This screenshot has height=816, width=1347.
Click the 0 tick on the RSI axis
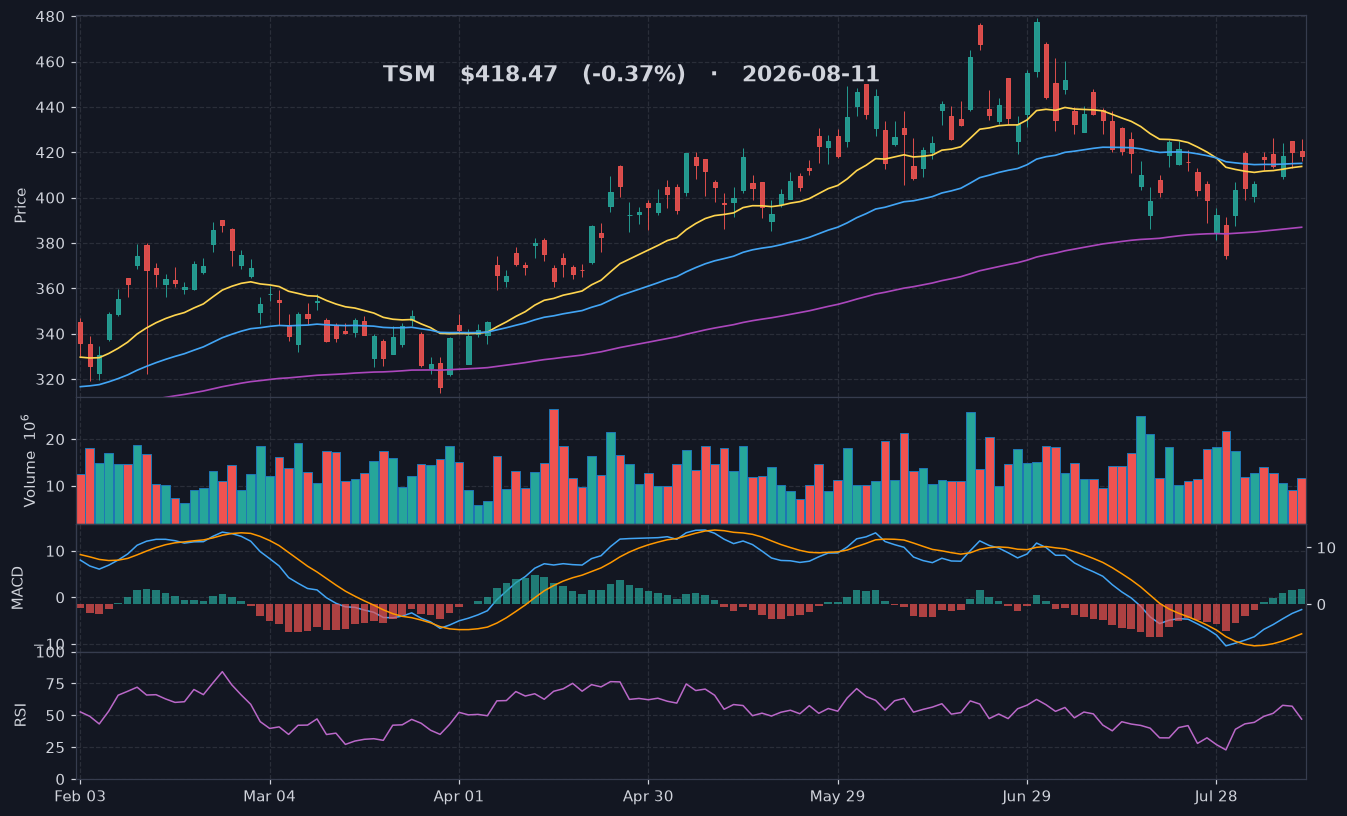point(62,779)
